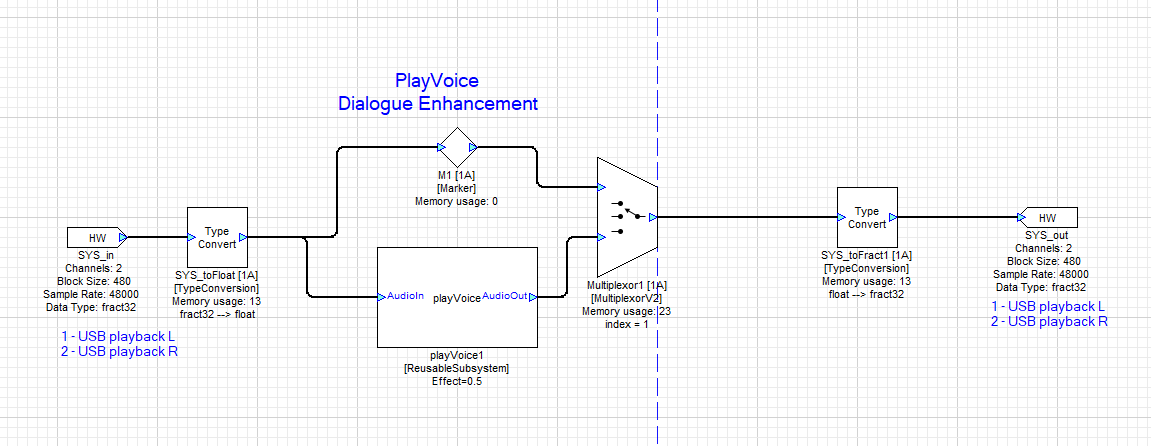Click the AudioIn pin on playVoice
The height and width of the screenshot is (446, 1151).
tap(381, 297)
